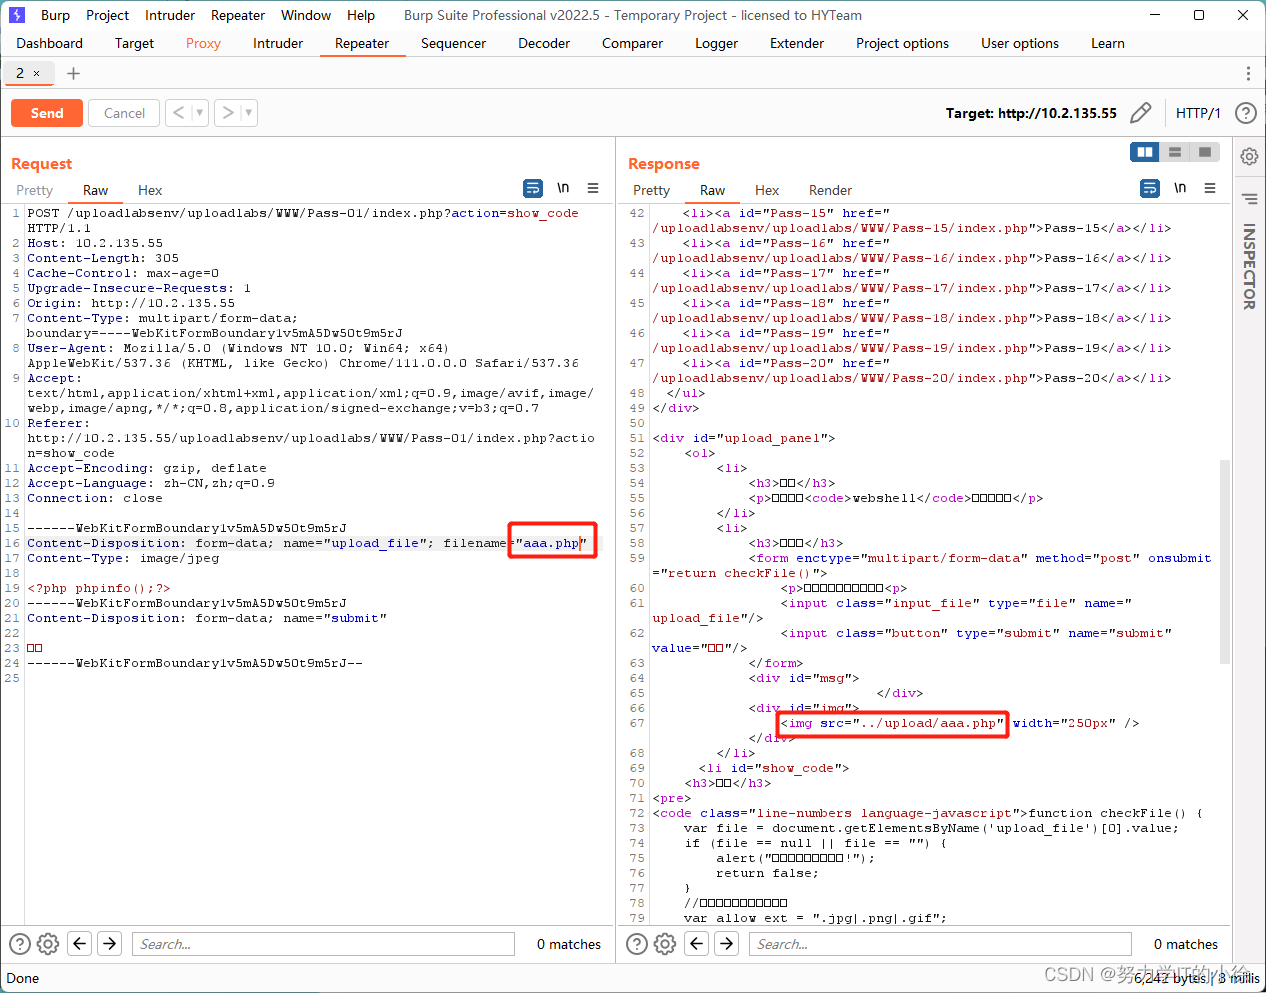Toggle word wrap icon in Request panel

coord(533,188)
